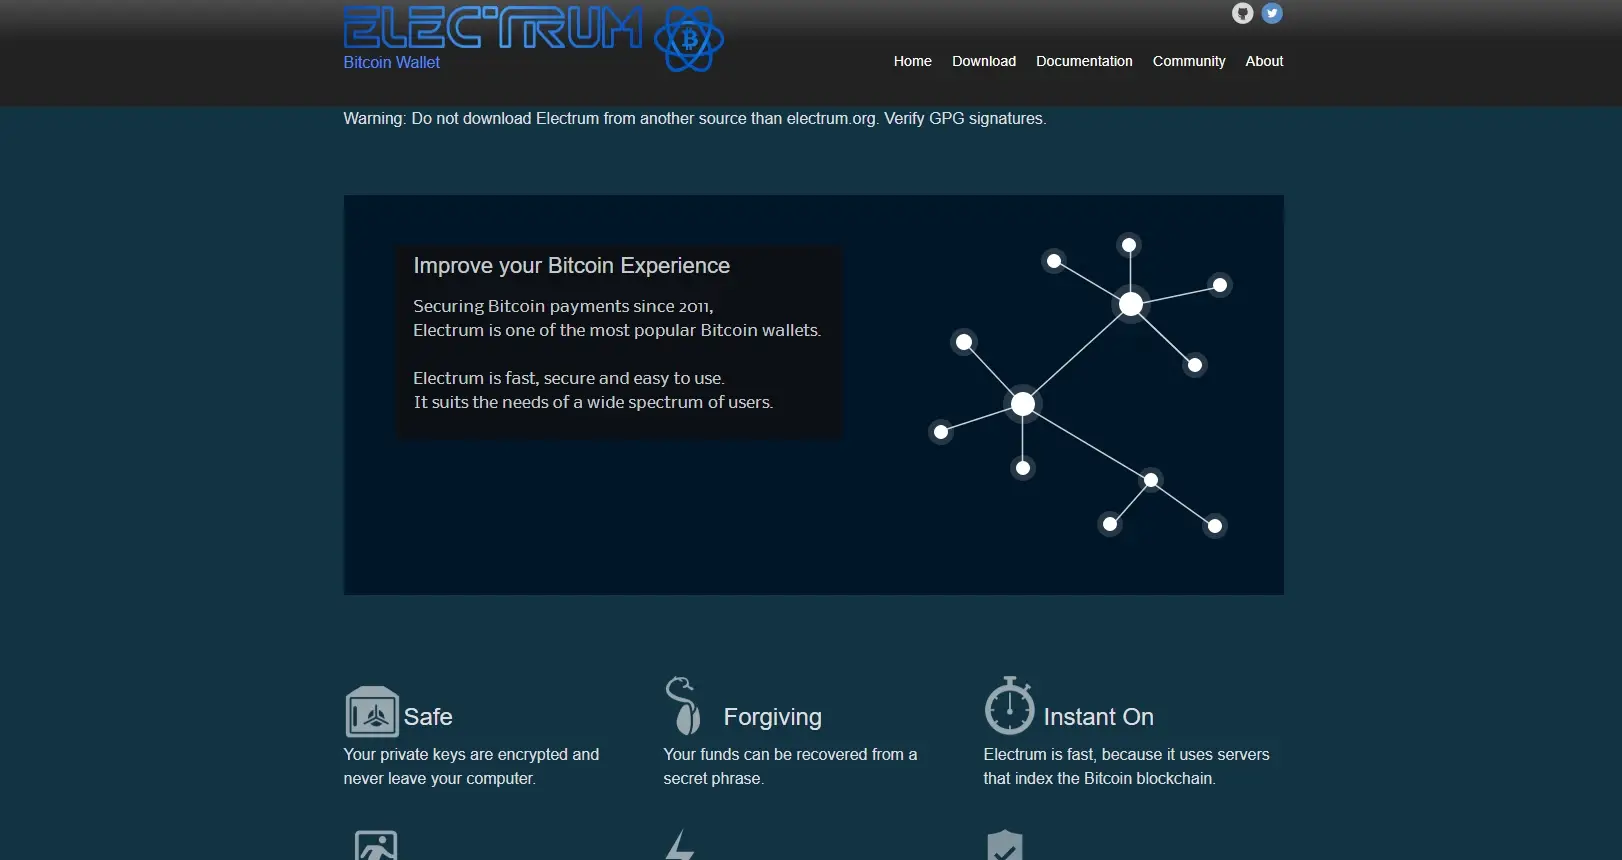Click the Safe vault icon
Screen dimensions: 1622x860
[x=372, y=712]
